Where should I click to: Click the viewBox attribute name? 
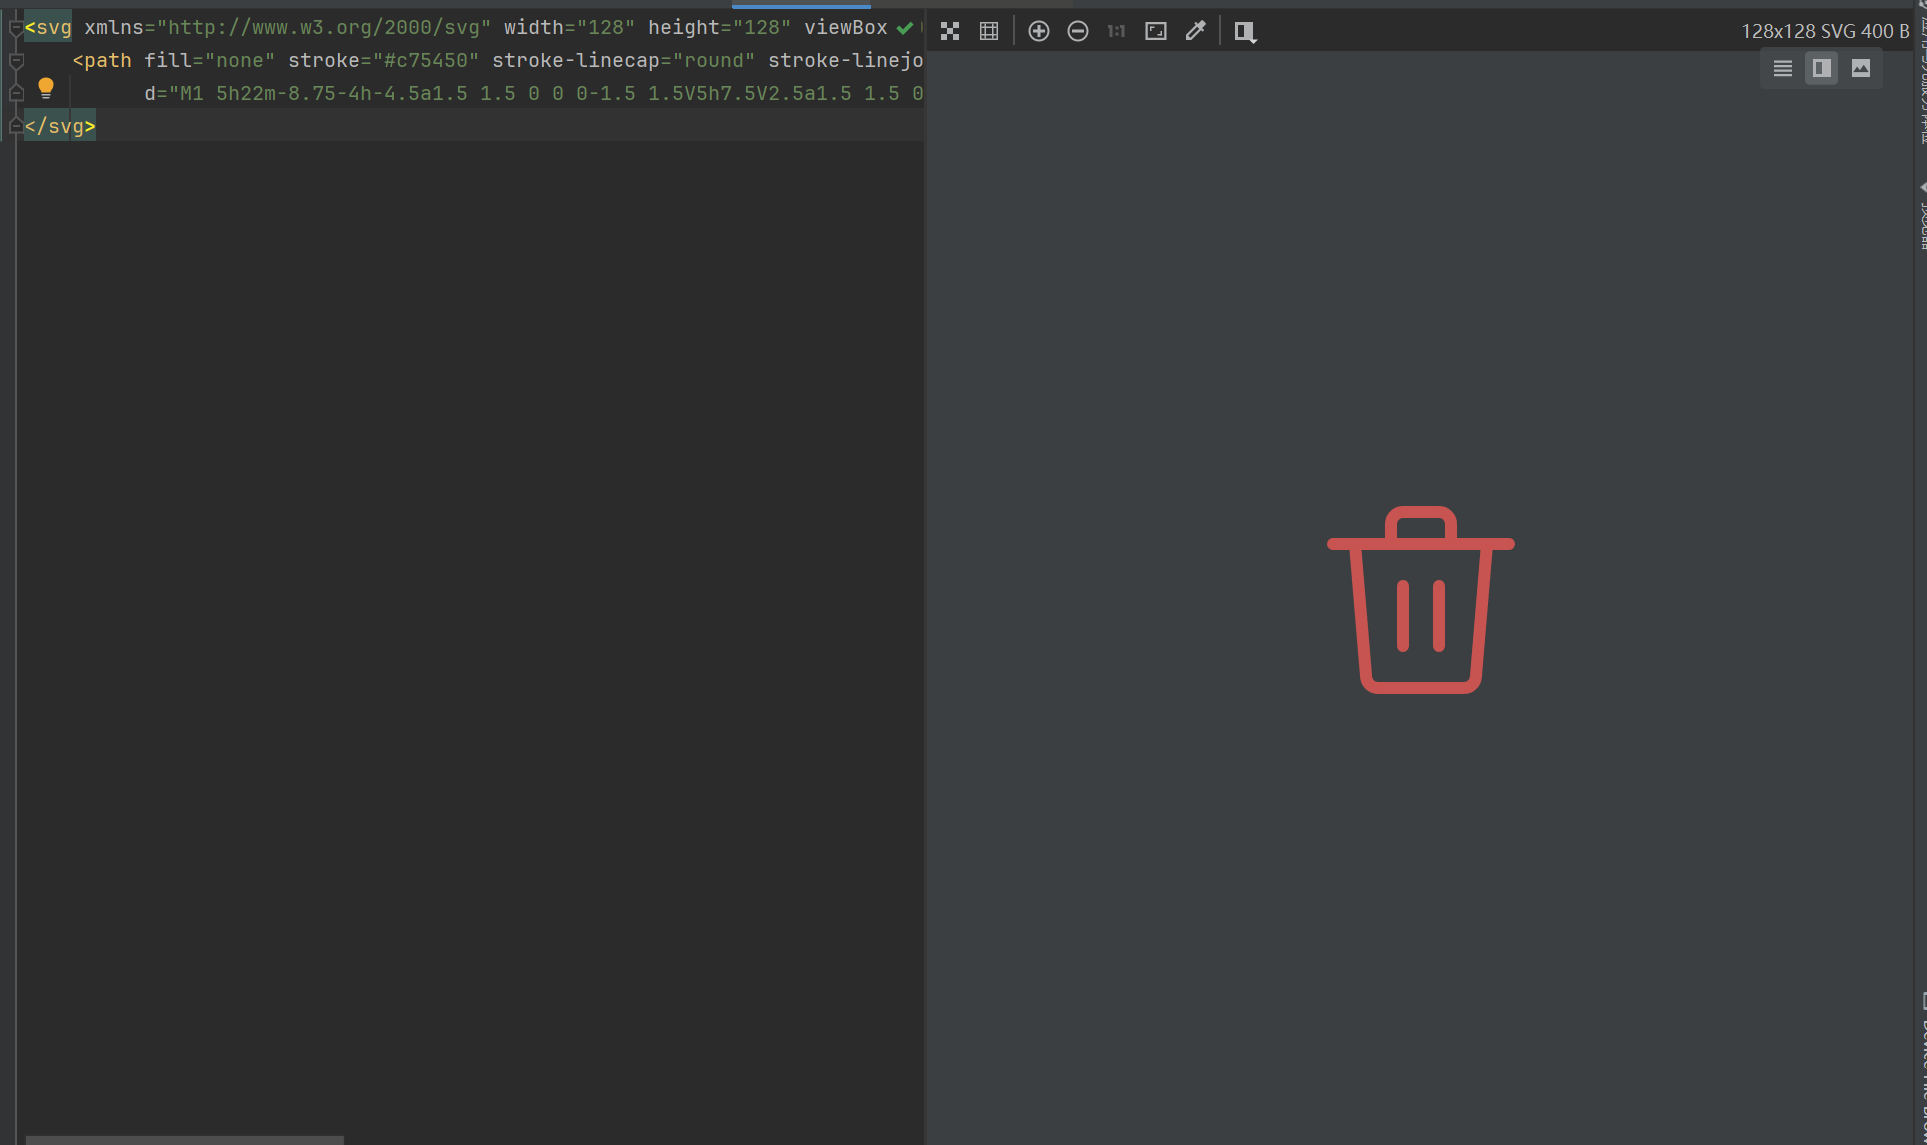(x=846, y=28)
